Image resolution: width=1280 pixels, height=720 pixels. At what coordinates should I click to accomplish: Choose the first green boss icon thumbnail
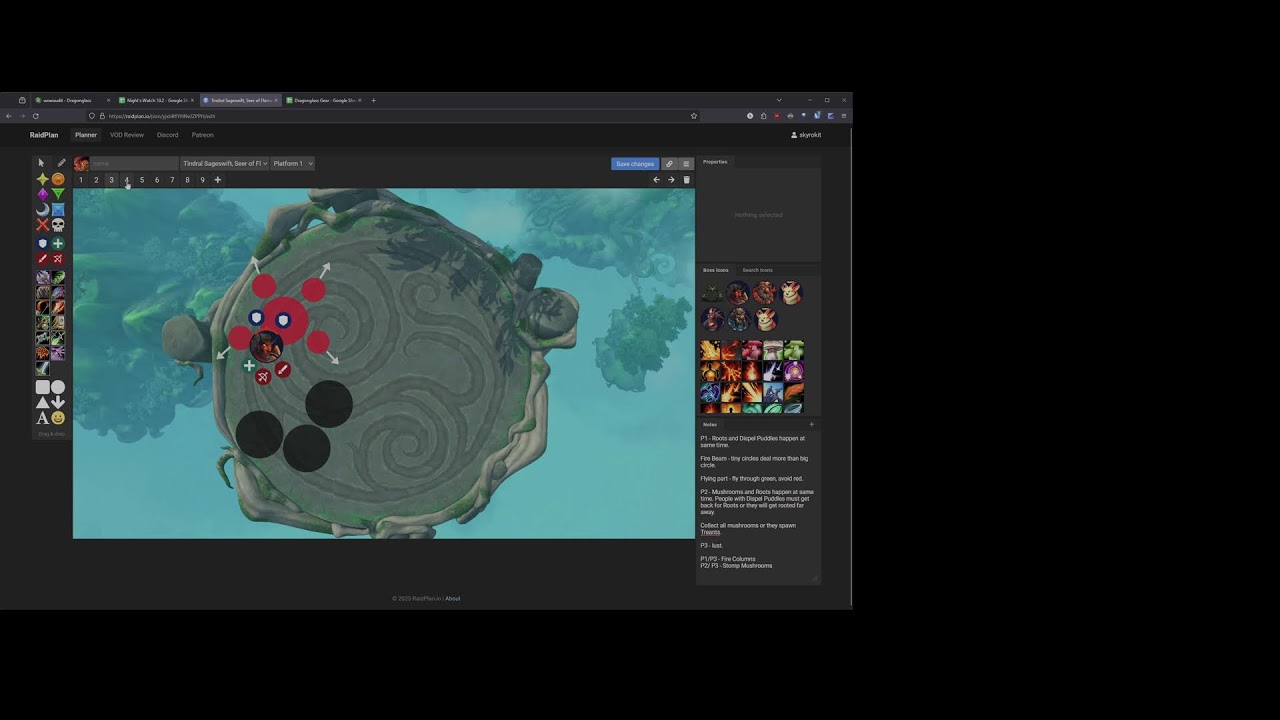coord(712,293)
